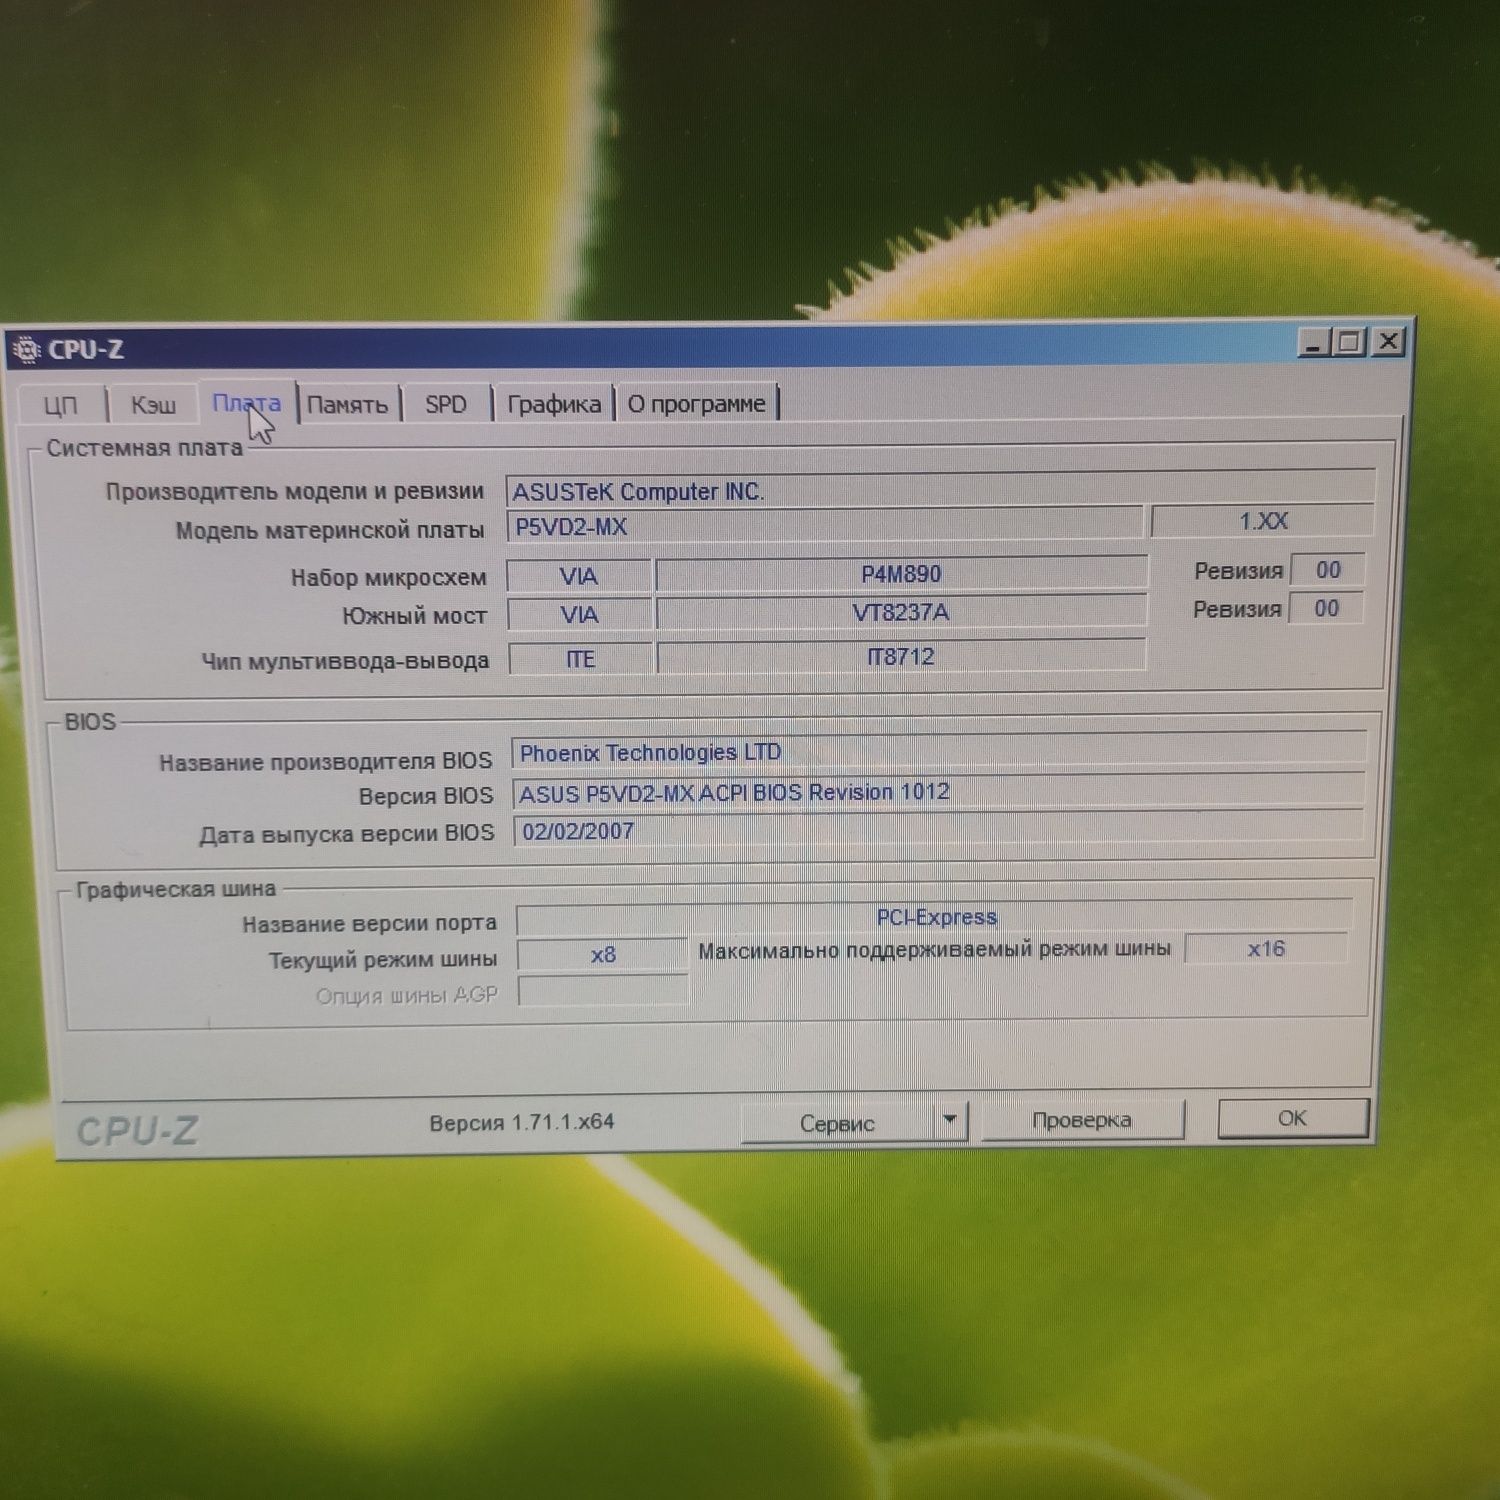Switch to the ЦП tab
The height and width of the screenshot is (1500, 1500).
point(61,405)
